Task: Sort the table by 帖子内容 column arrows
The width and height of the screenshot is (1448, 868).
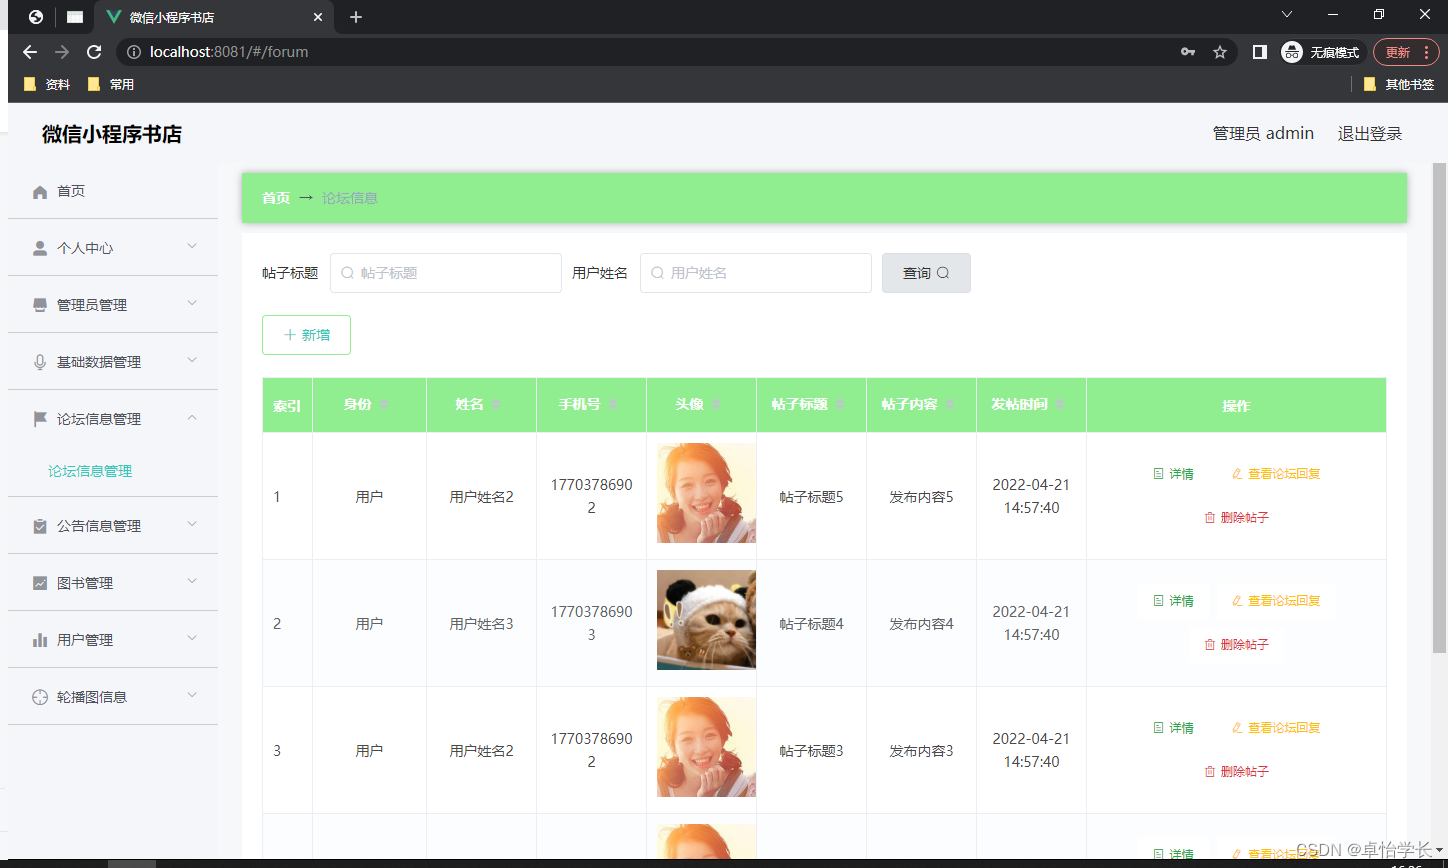Action: click(x=950, y=404)
